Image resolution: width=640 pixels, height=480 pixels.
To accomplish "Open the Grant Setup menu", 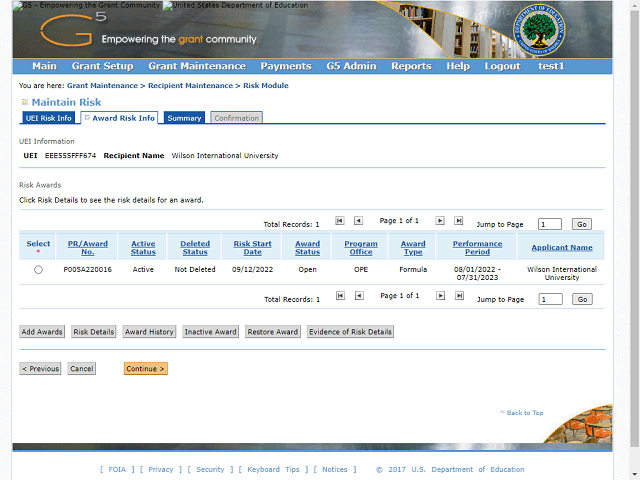I will click(102, 66).
